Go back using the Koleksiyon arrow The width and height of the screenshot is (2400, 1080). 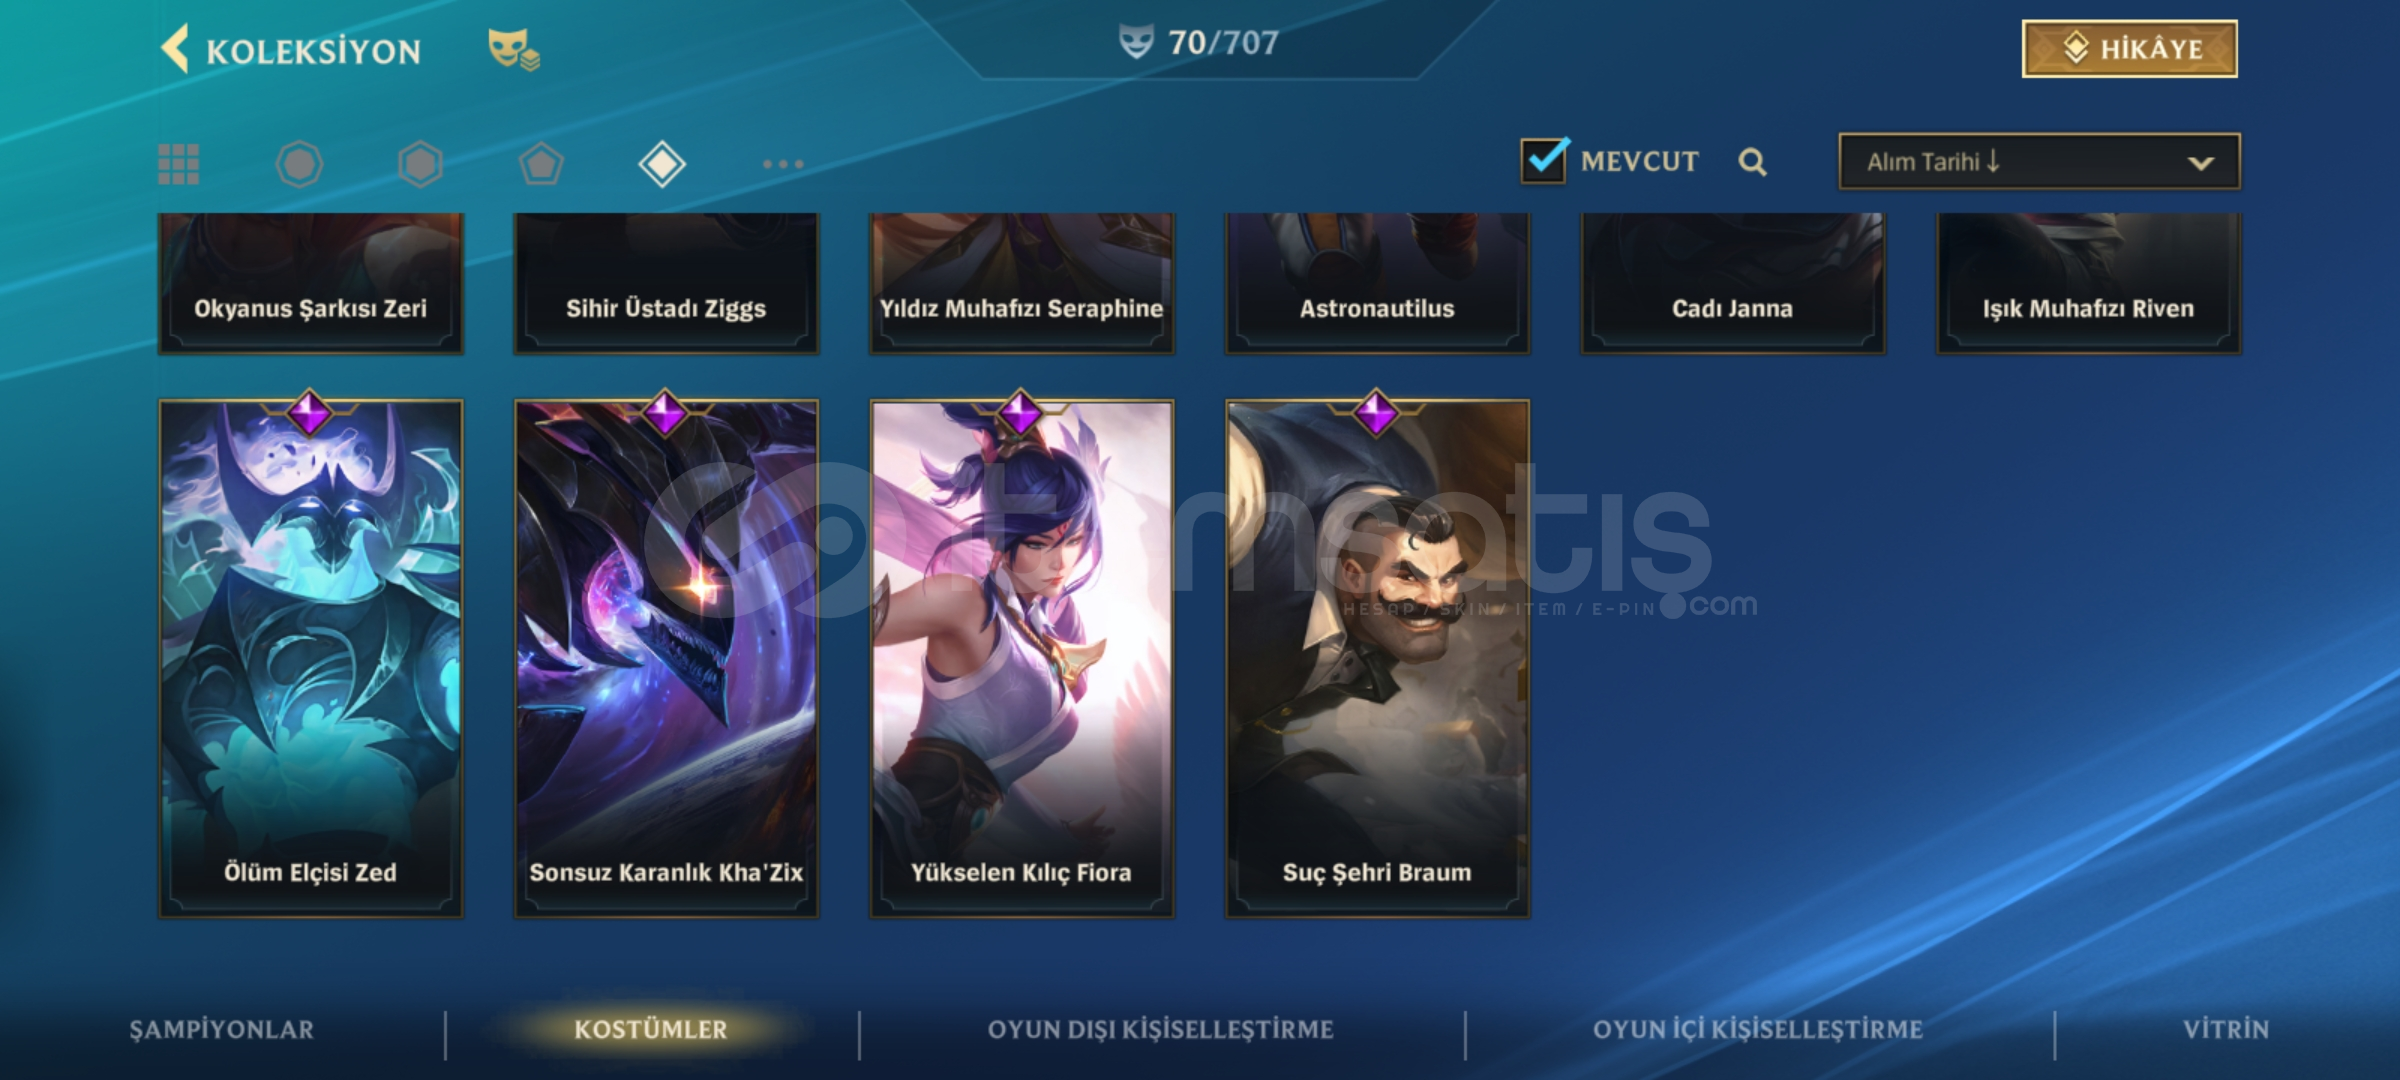[175, 49]
